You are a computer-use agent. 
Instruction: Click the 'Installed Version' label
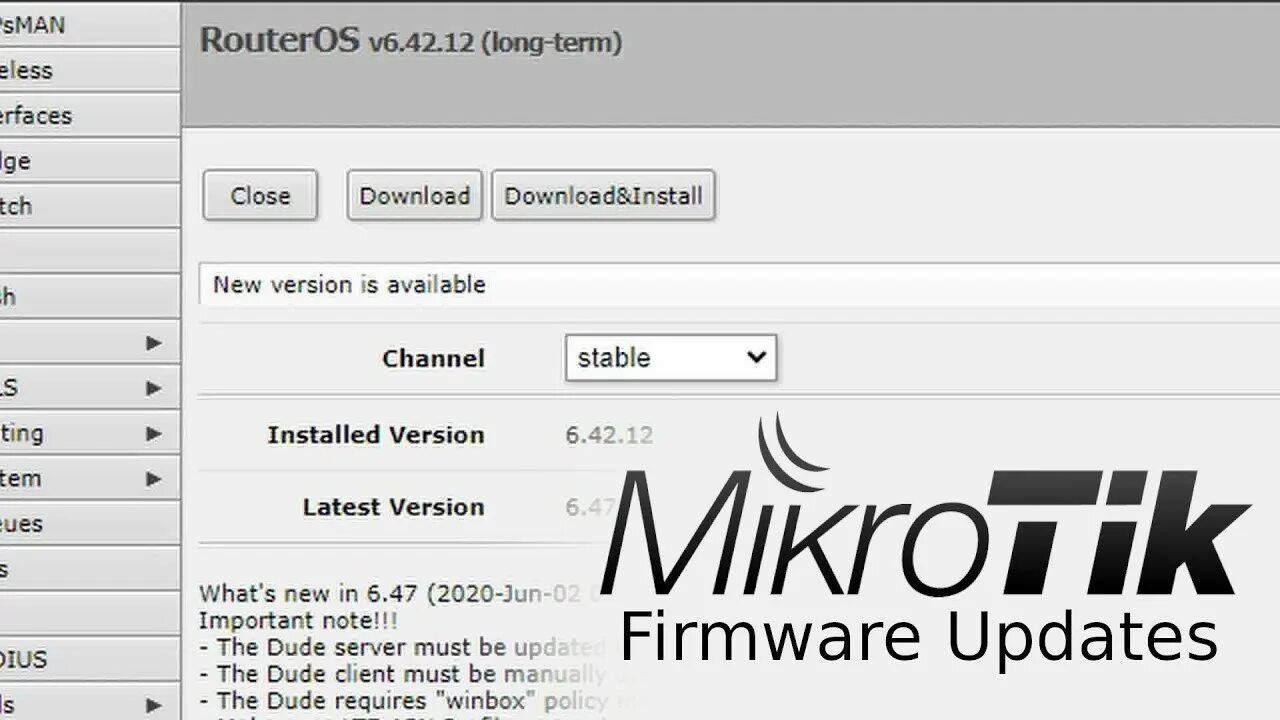click(376, 435)
